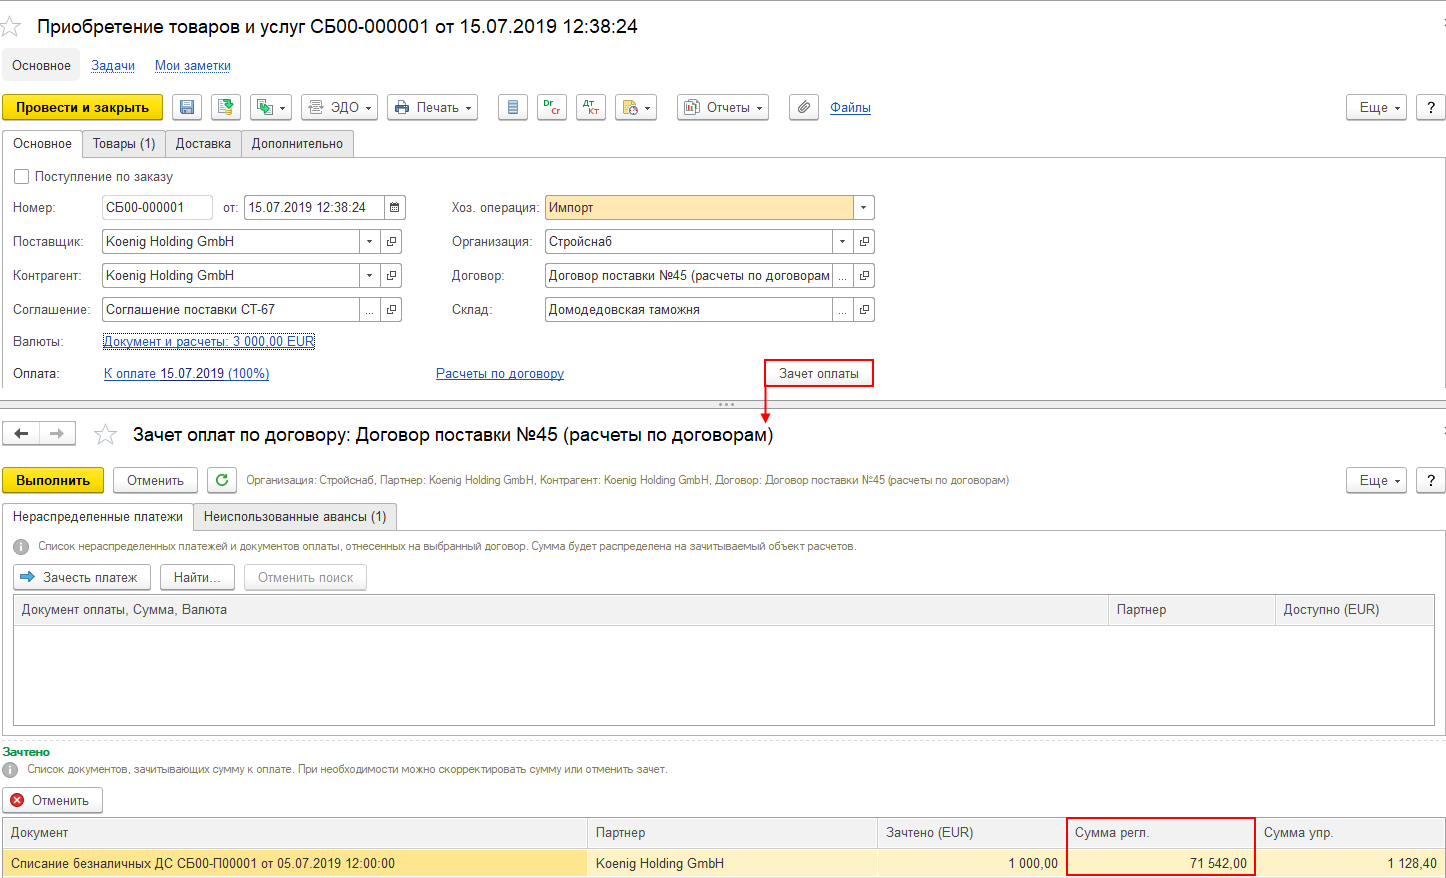Open Koenig Holding GmbH supplier card icon

pyautogui.click(x=392, y=242)
